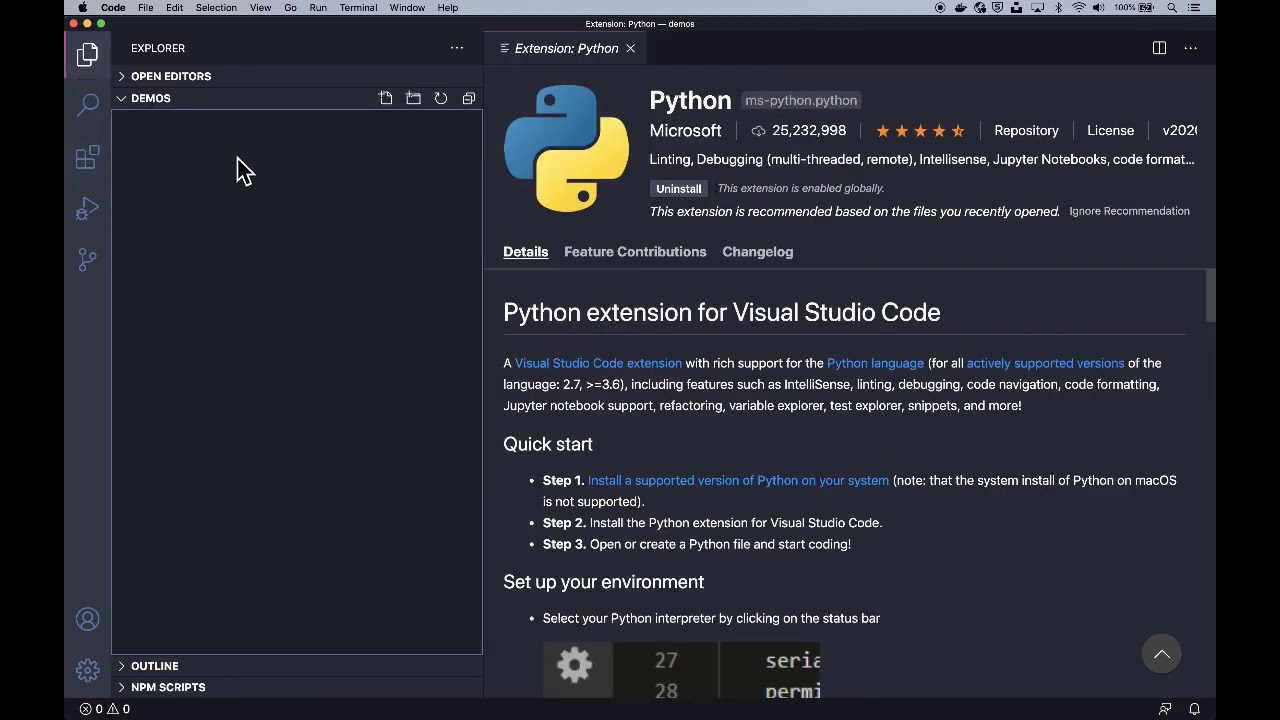1280x720 pixels.
Task: Open the File menu
Action: [146, 8]
